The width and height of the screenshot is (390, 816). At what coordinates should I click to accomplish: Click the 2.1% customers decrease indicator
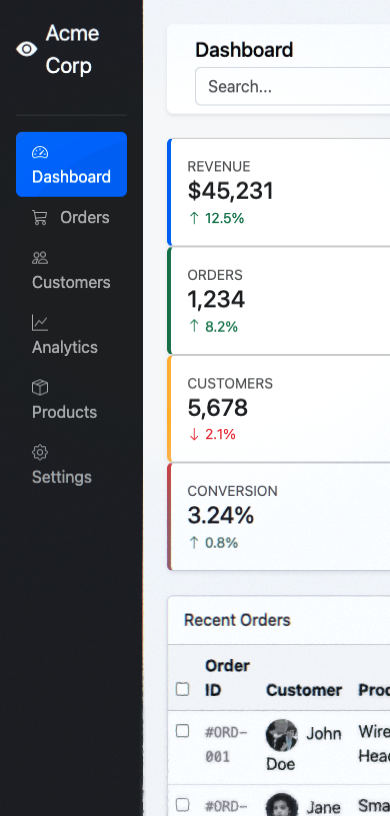coord(212,435)
